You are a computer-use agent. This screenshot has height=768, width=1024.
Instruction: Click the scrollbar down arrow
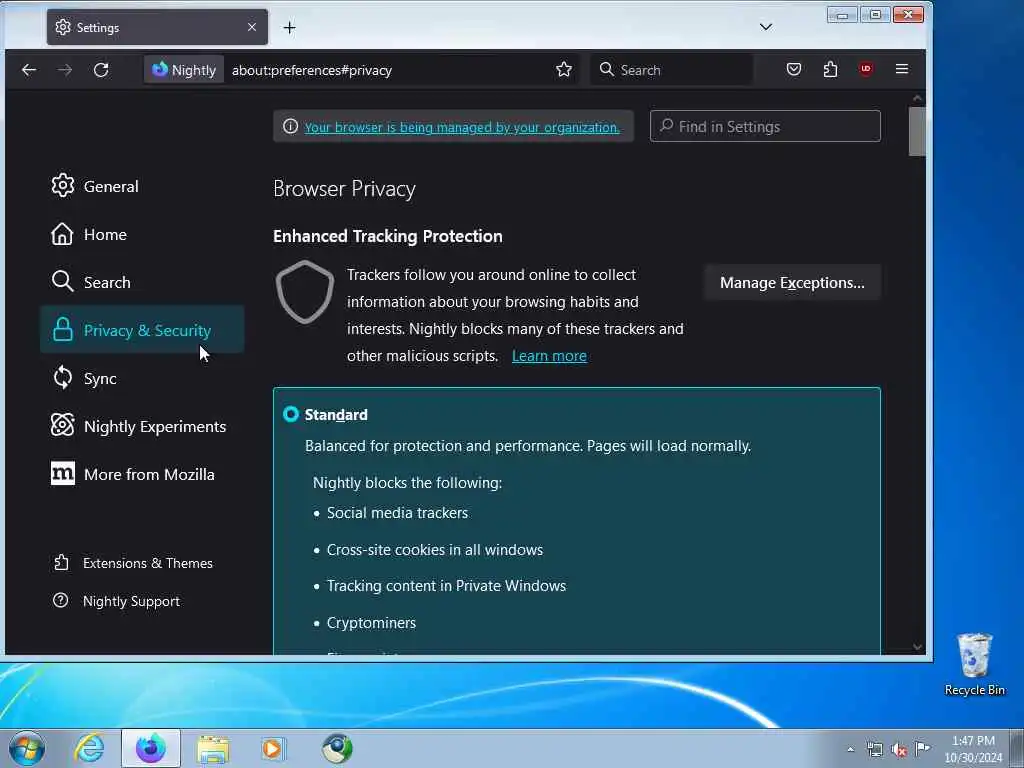pos(917,647)
